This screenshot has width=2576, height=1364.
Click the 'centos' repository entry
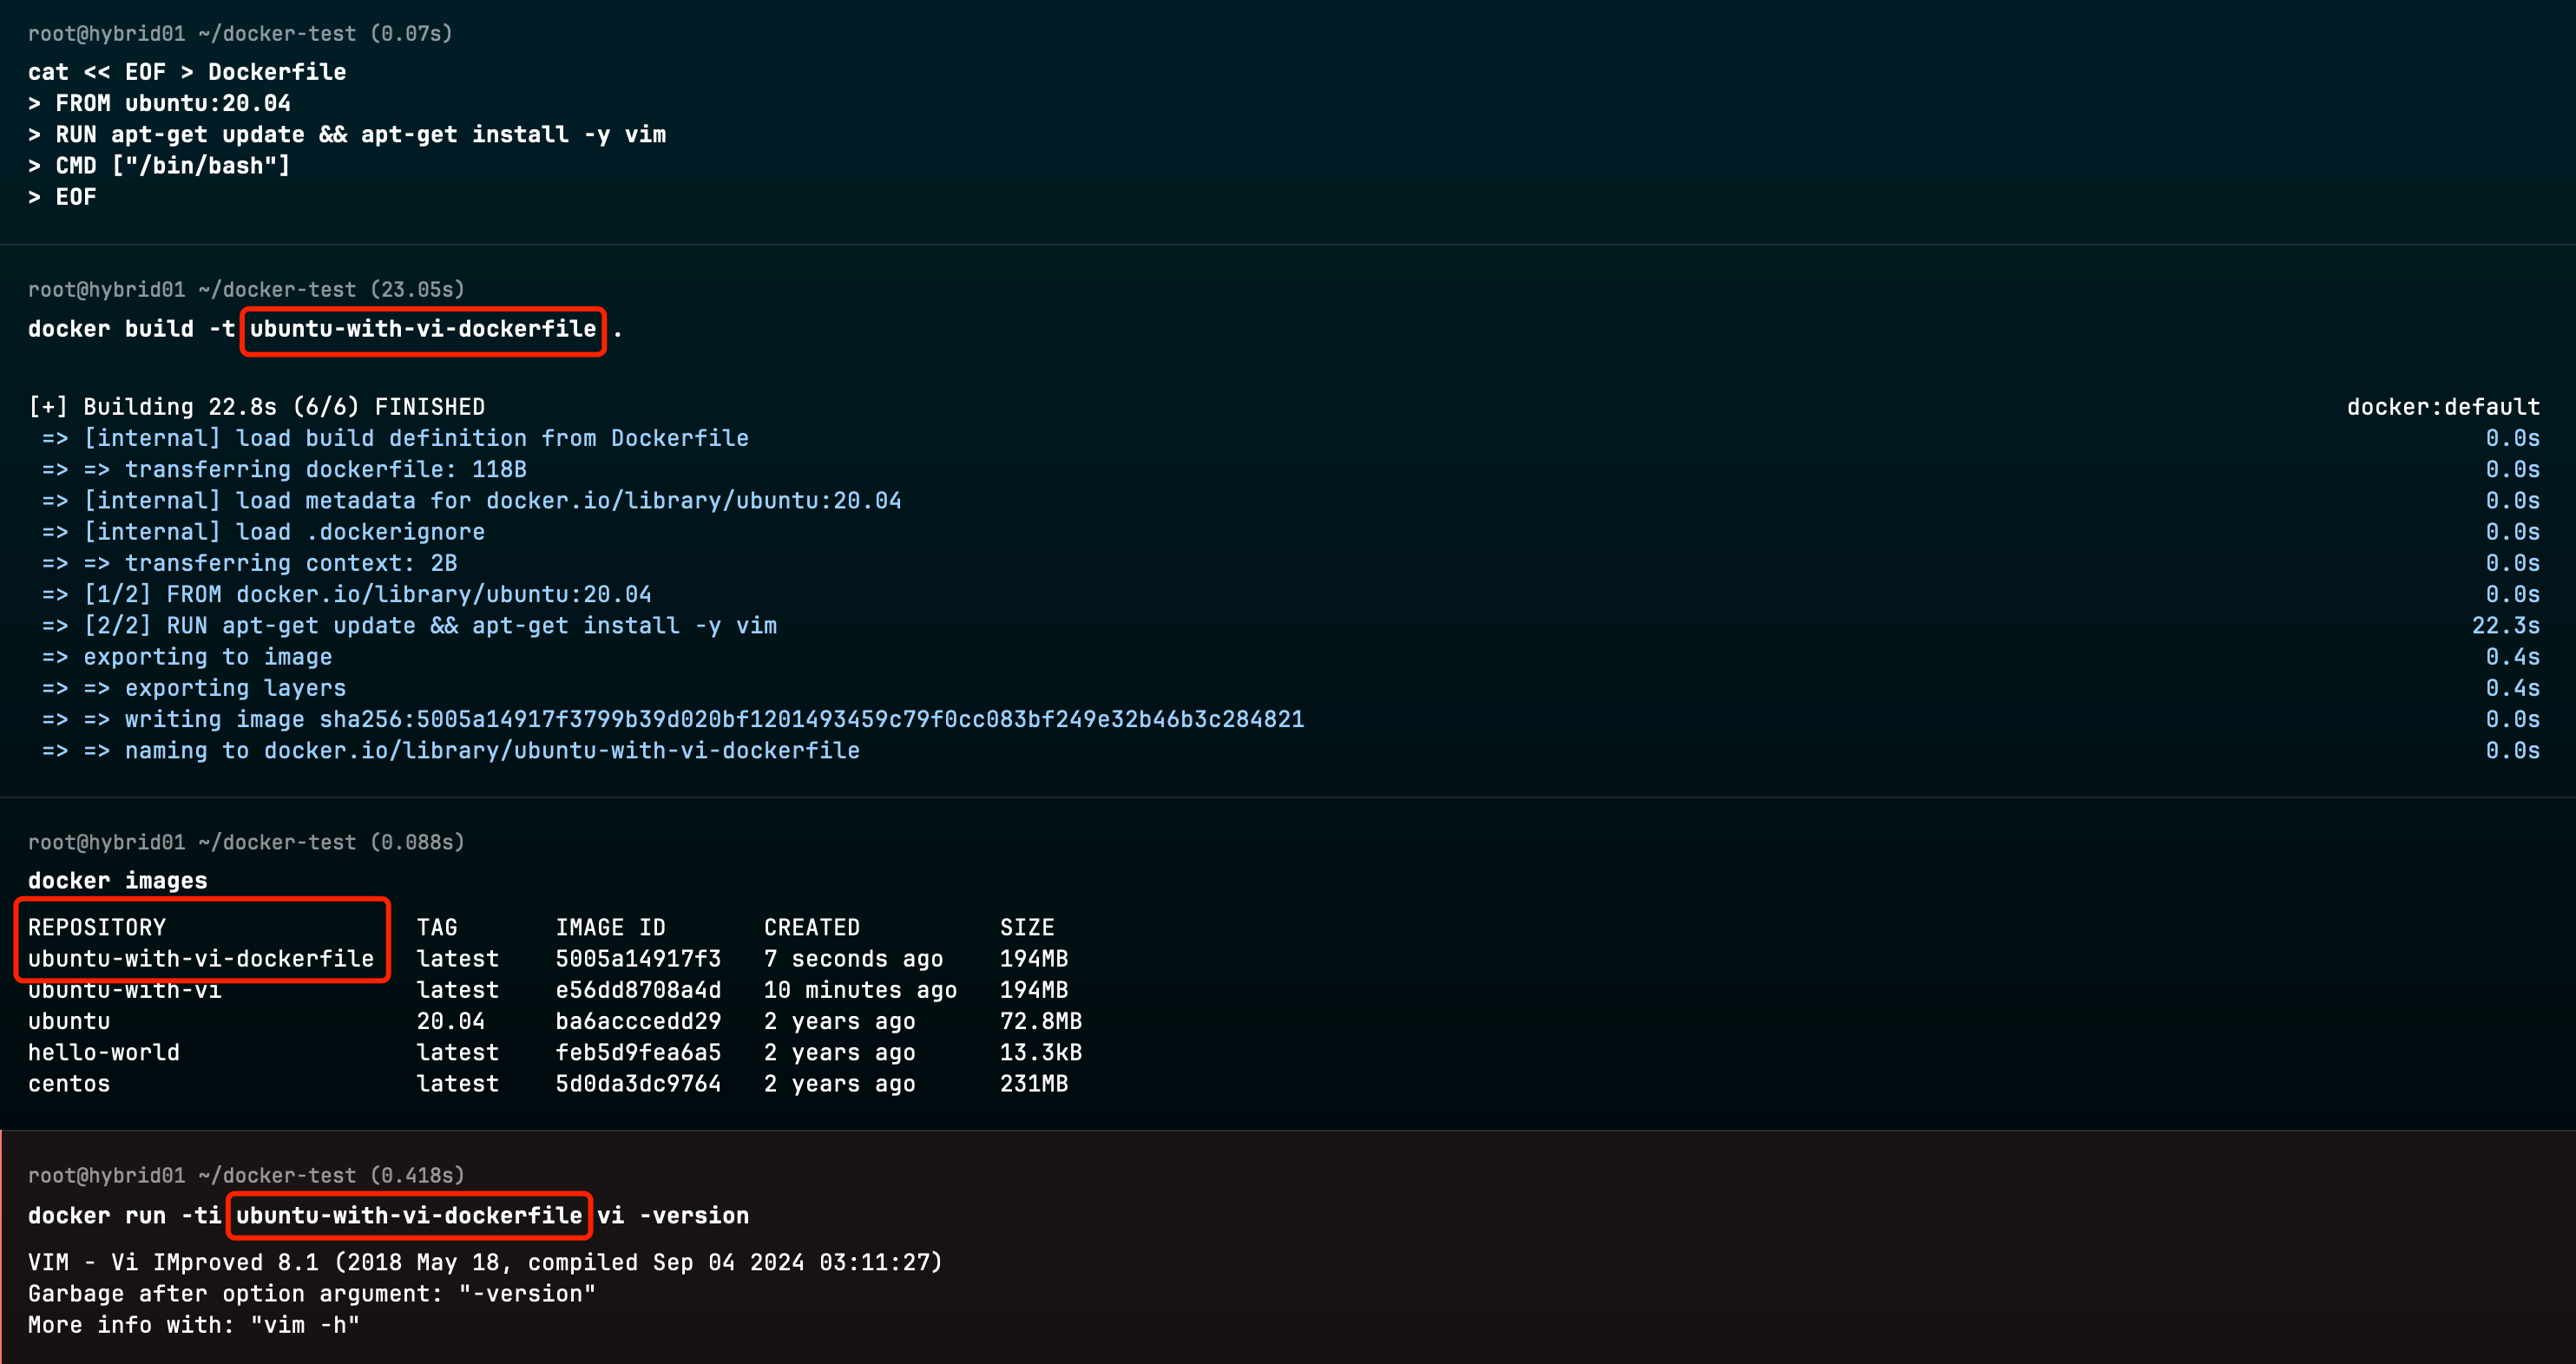click(x=69, y=1084)
